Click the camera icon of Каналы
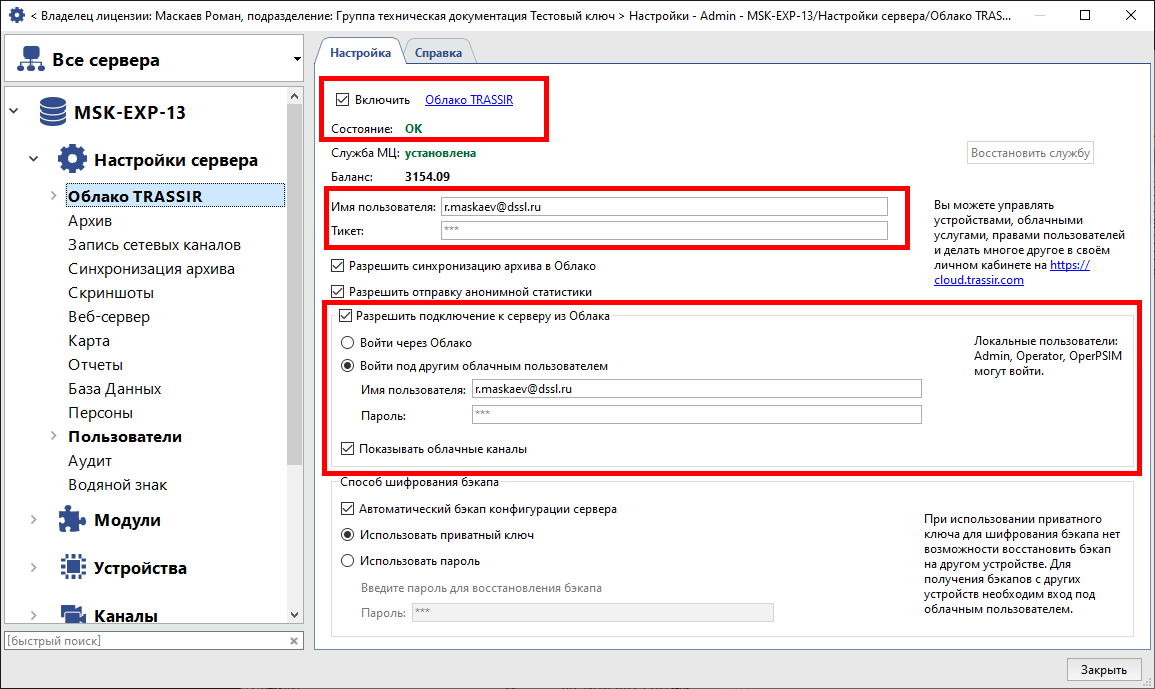The image size is (1155, 689). click(72, 614)
